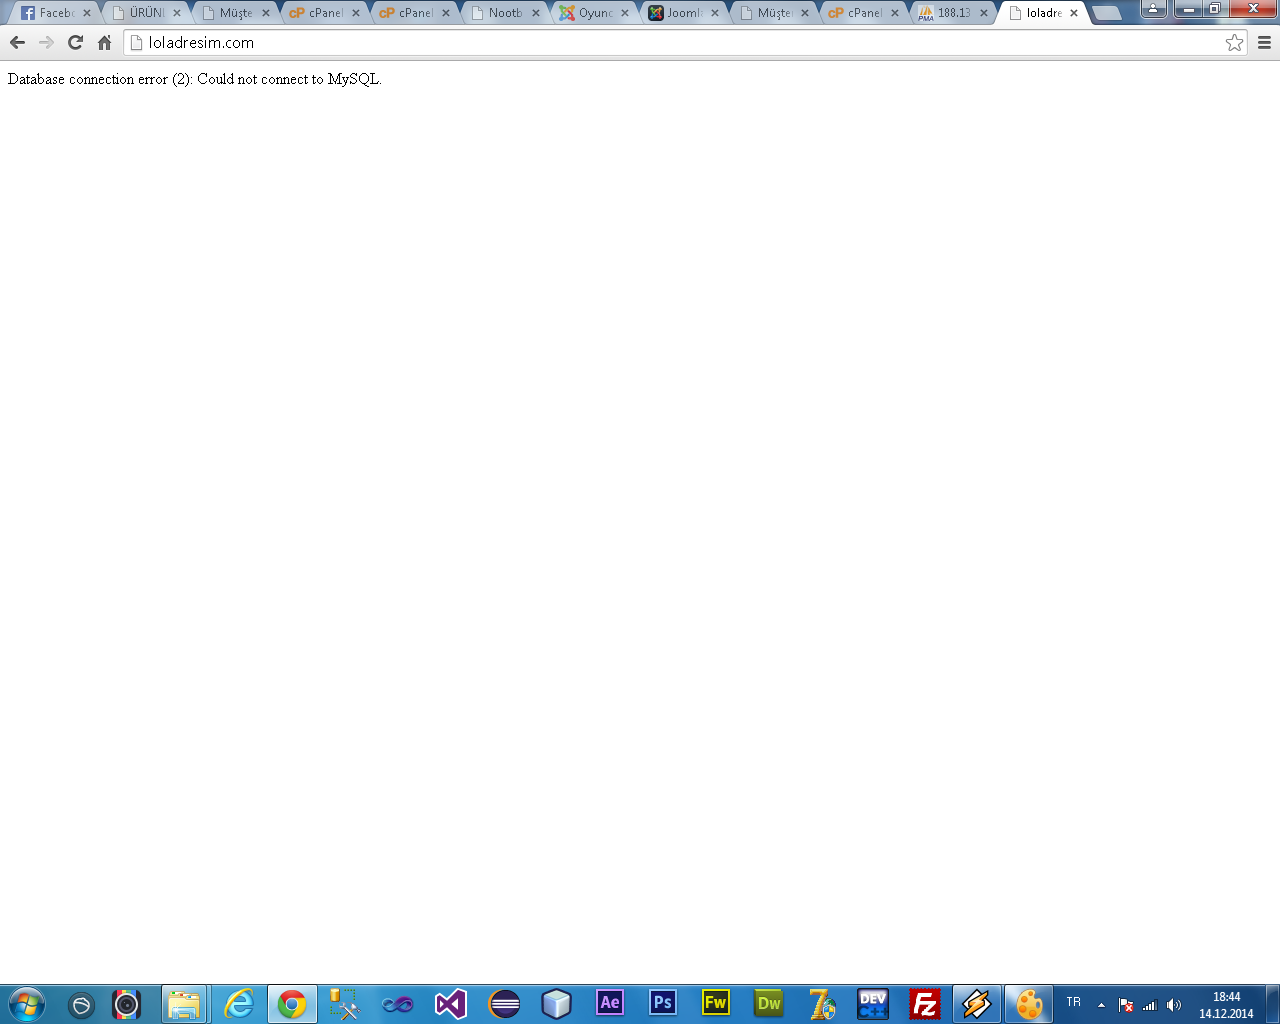The width and height of the screenshot is (1280, 1024).
Task: Reload the loladresim.com page
Action: [75, 42]
